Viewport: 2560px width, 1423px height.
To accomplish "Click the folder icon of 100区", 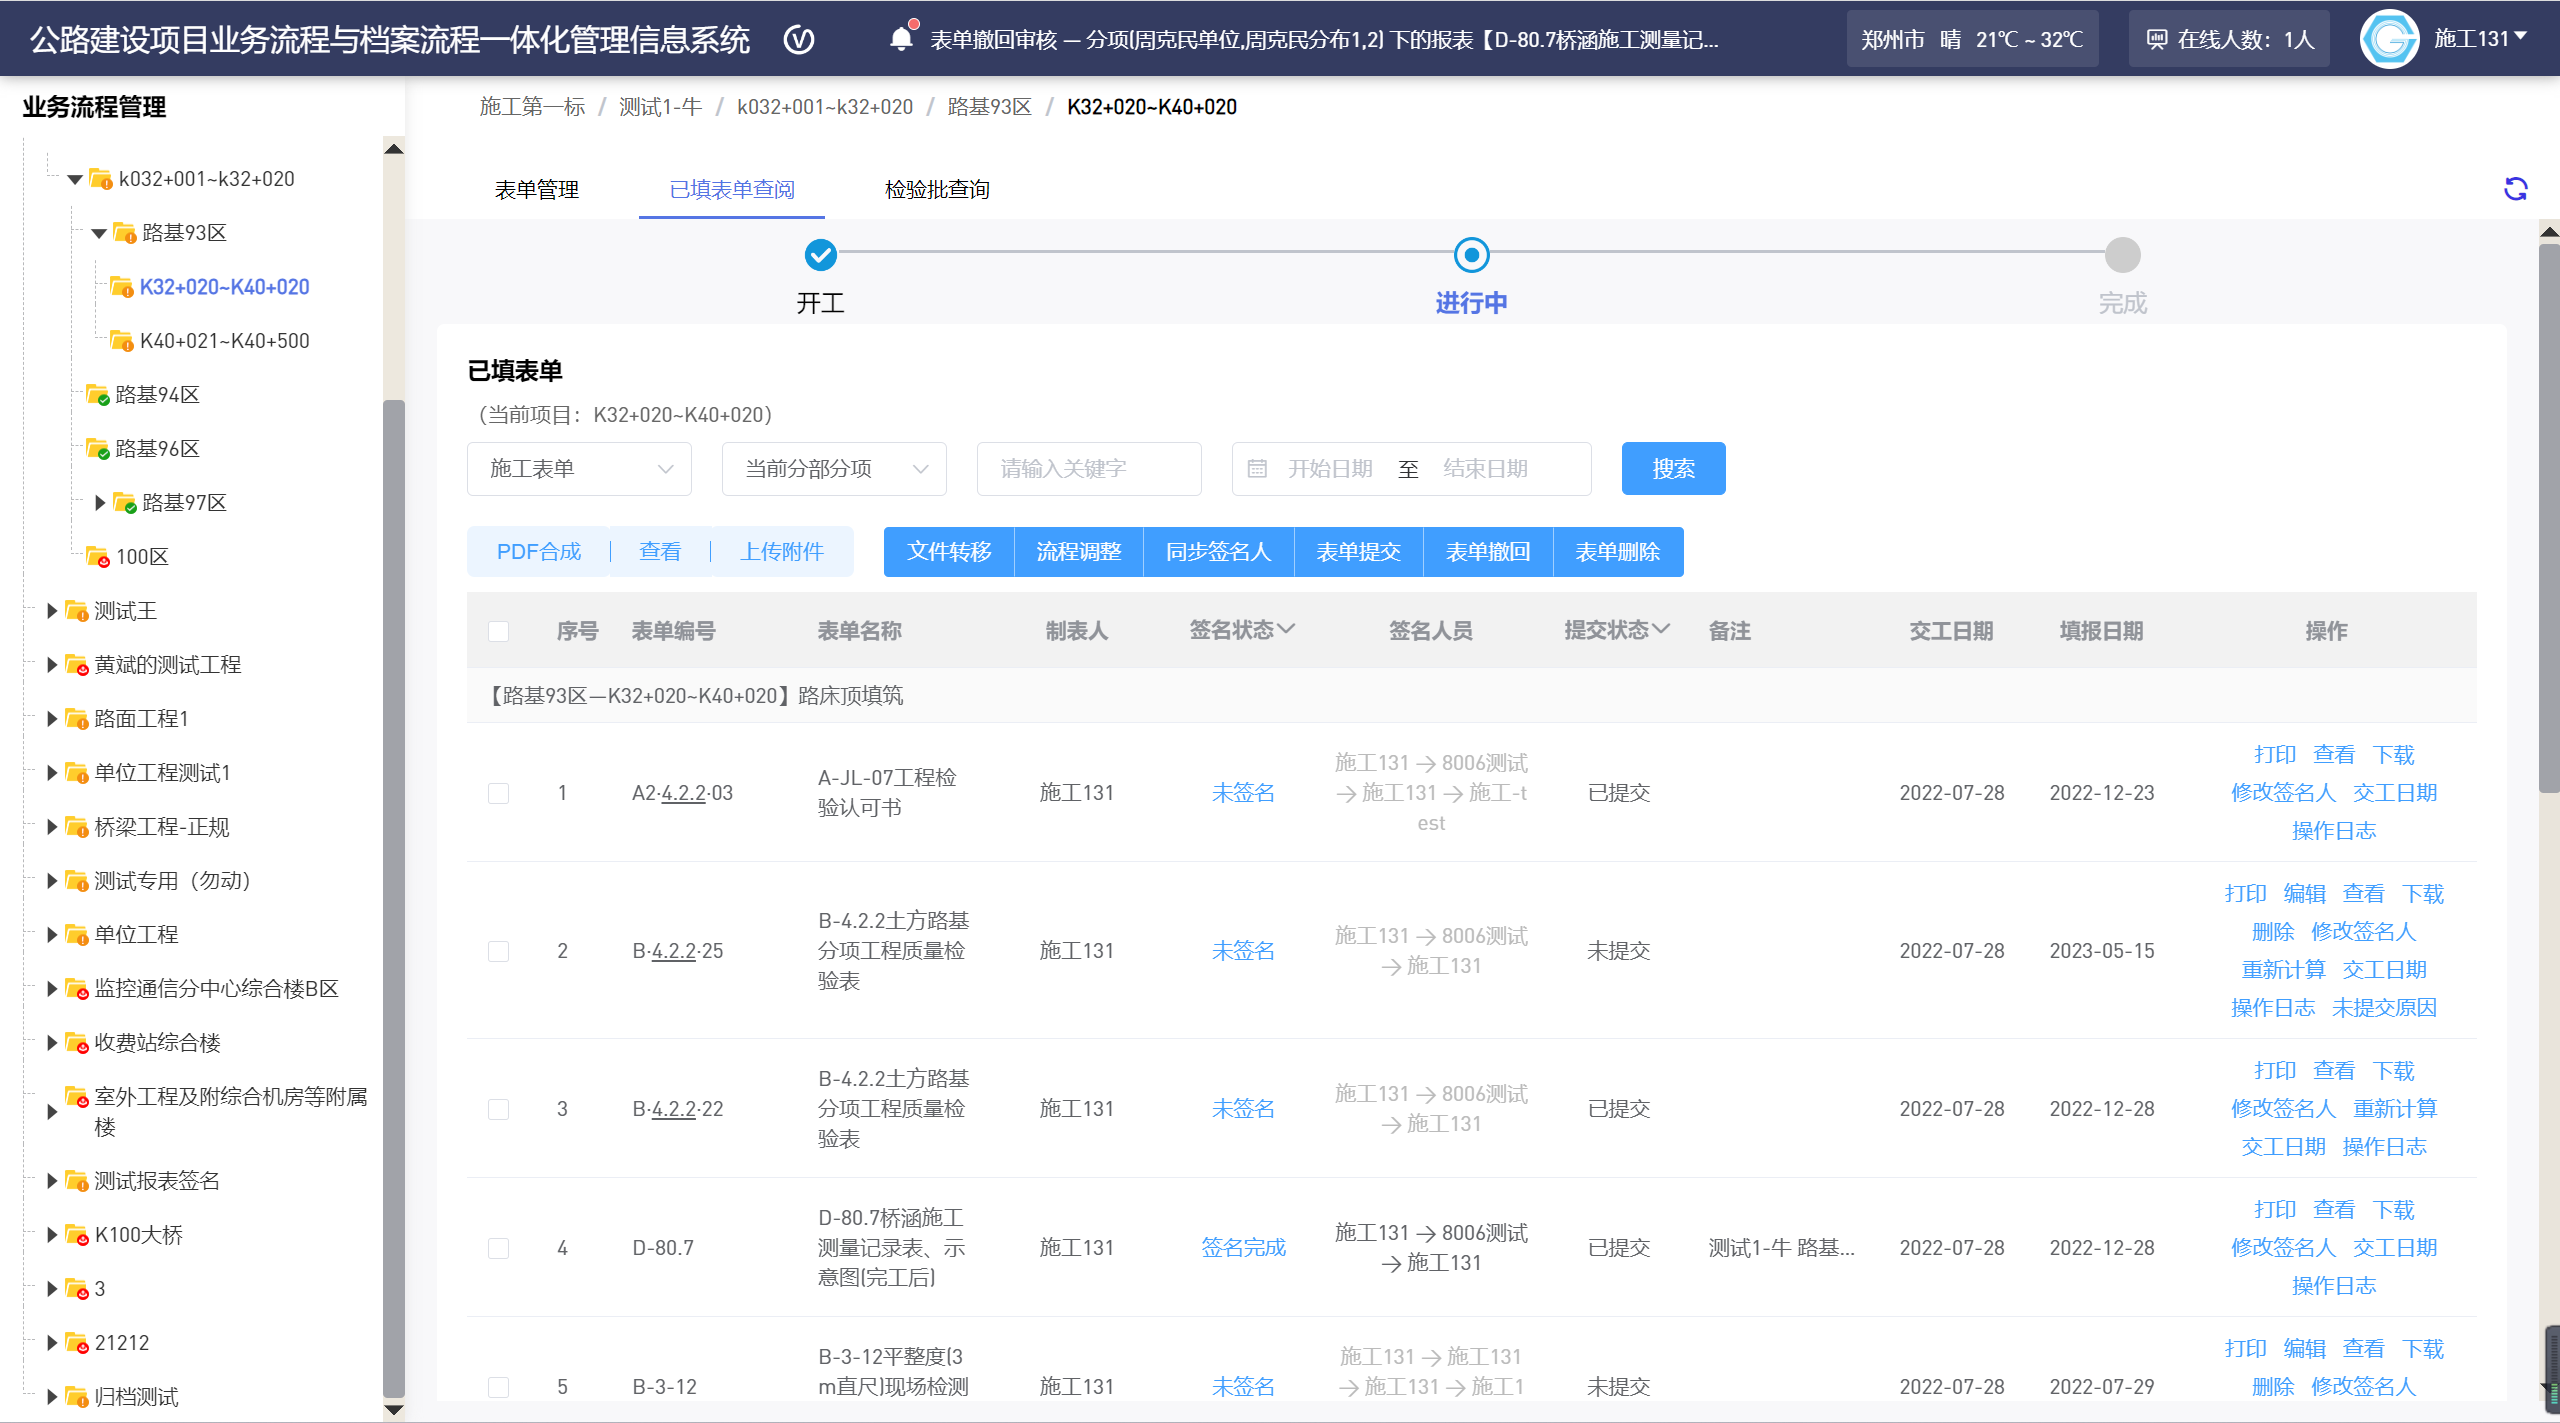I will click(x=98, y=556).
